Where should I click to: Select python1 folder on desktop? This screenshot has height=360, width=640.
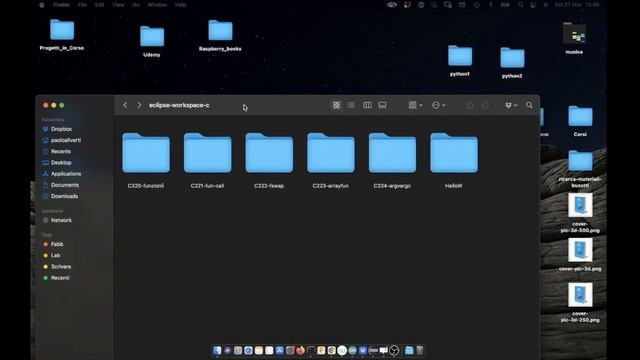[460, 56]
